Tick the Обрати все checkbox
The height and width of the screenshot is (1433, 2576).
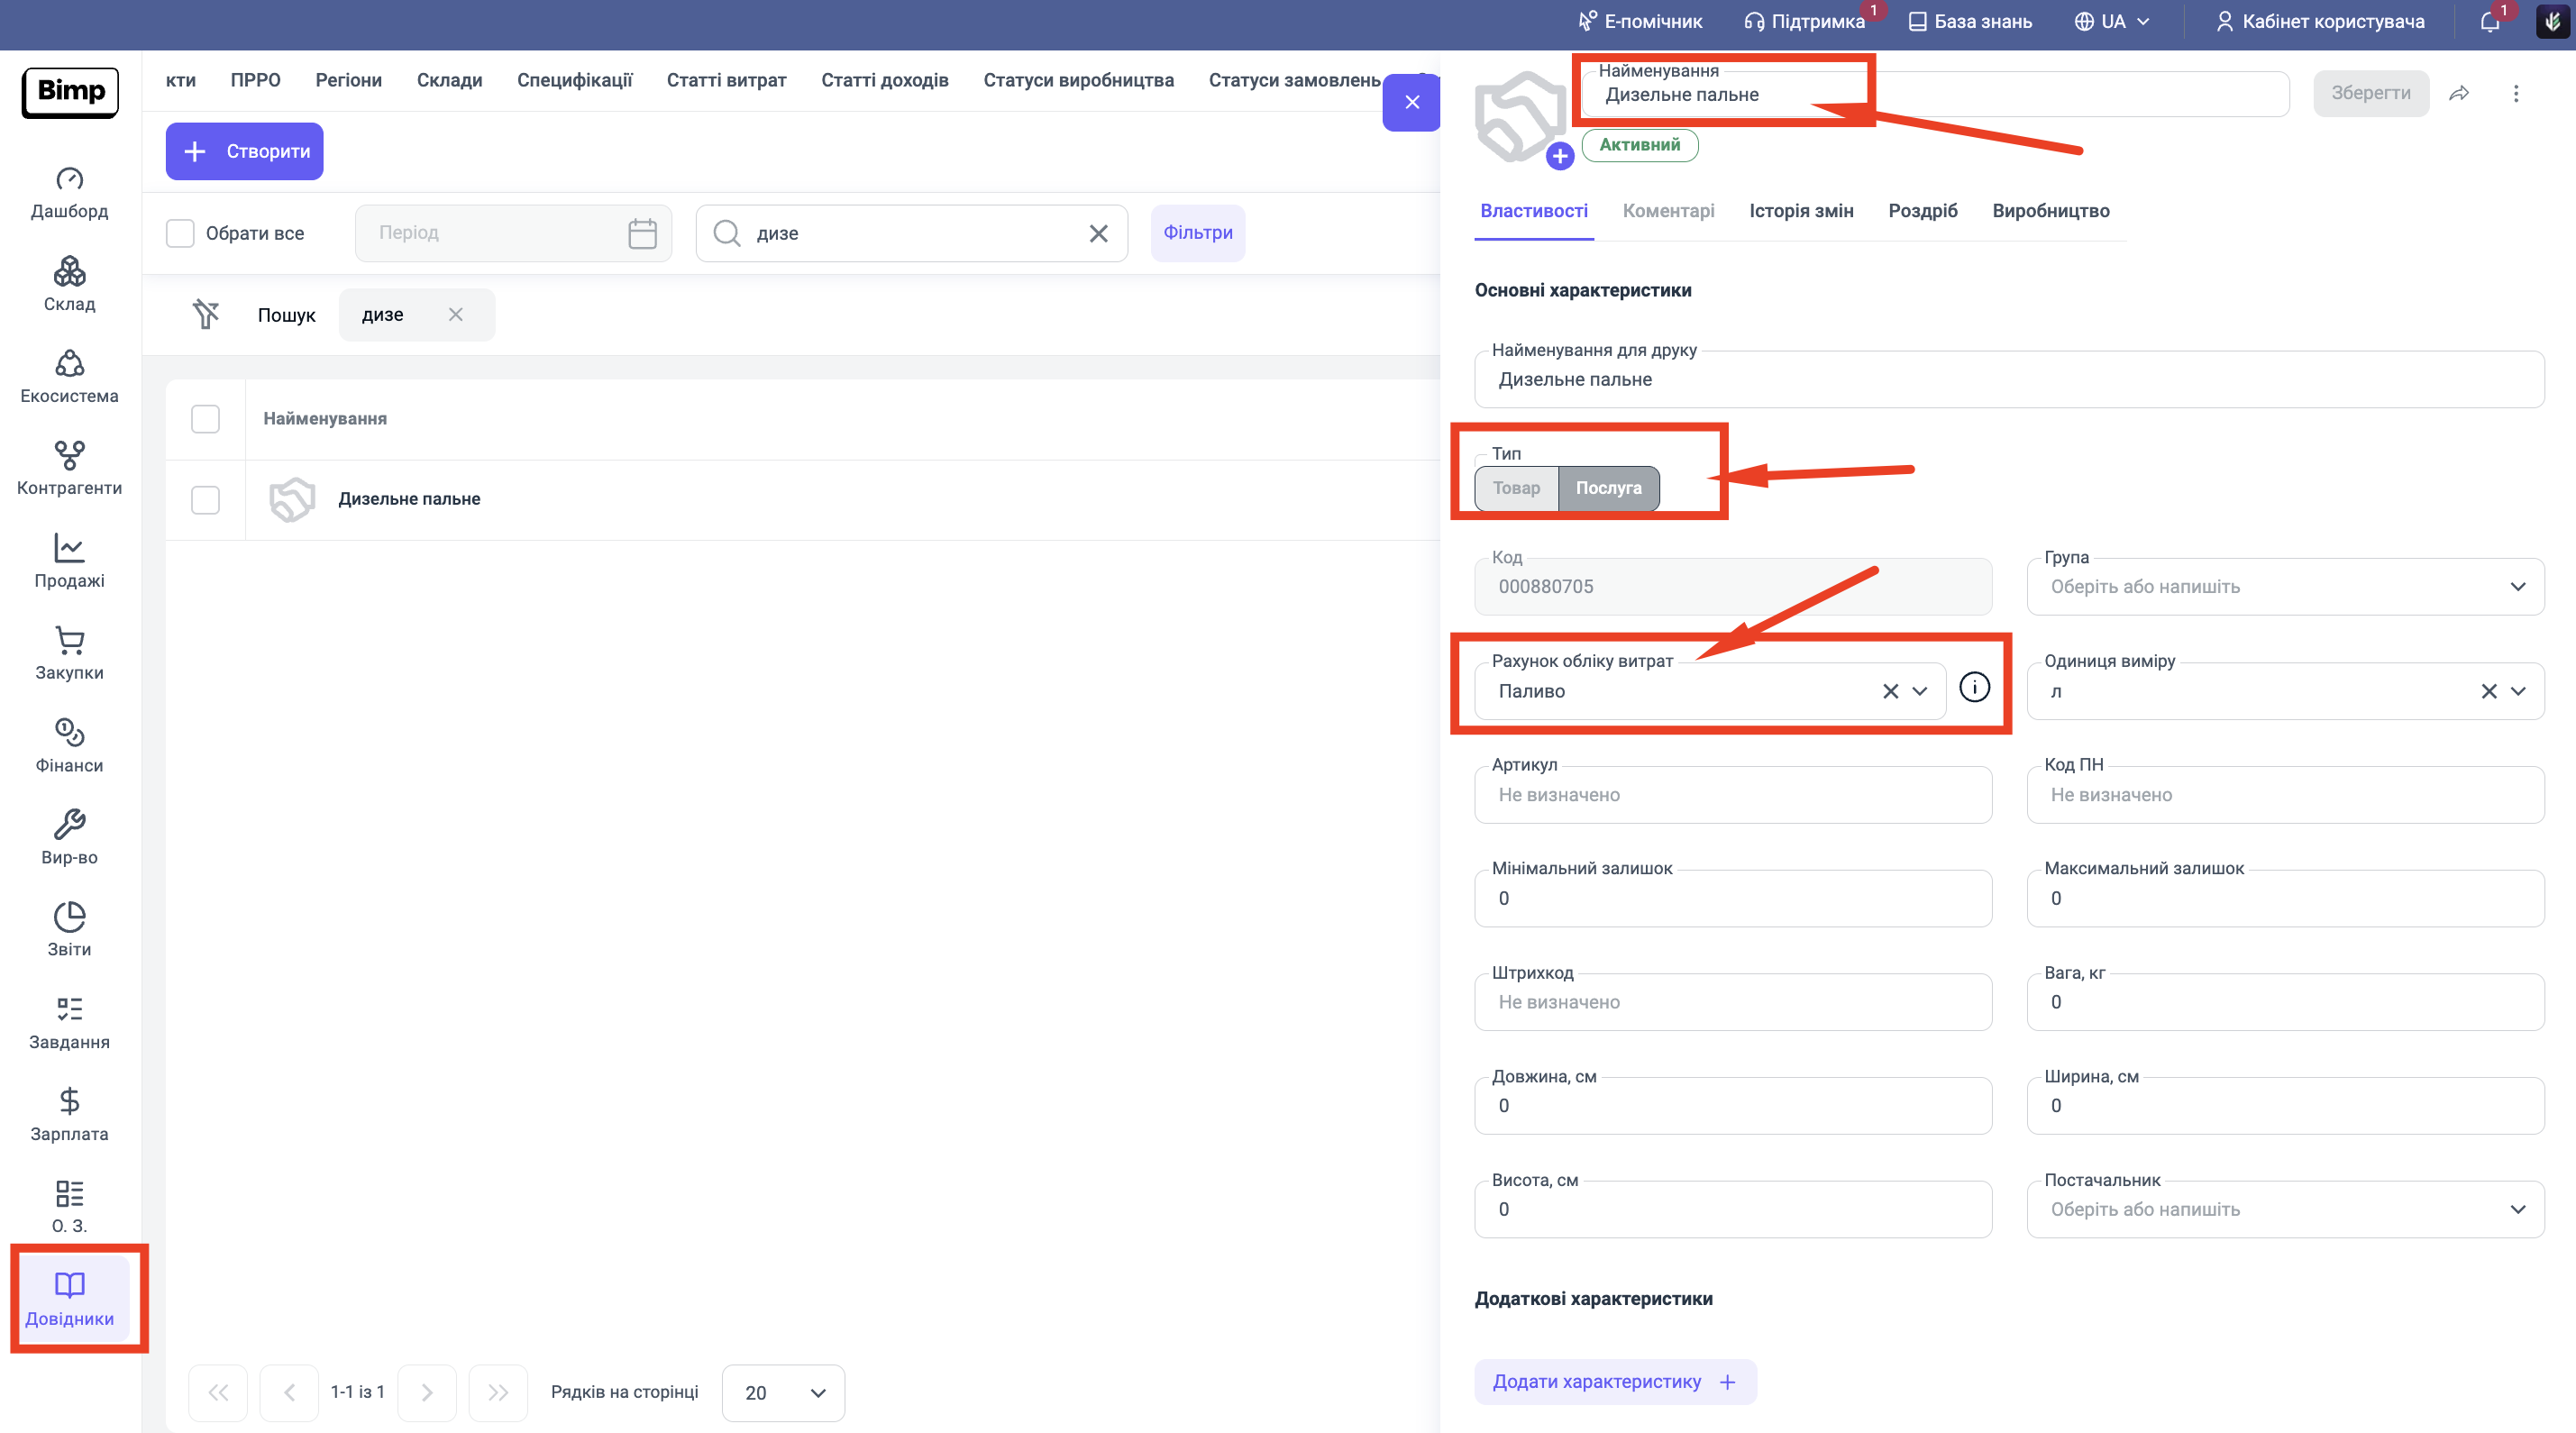pos(180,233)
